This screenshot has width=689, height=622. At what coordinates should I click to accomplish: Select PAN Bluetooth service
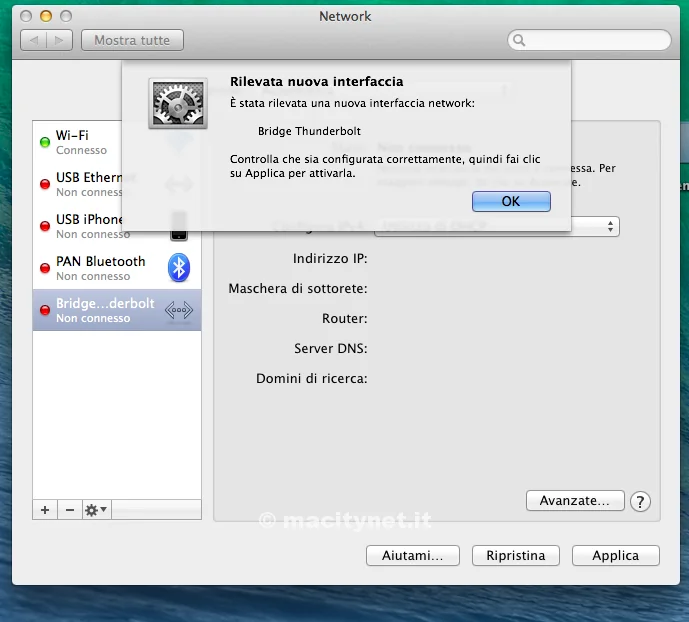pos(117,268)
